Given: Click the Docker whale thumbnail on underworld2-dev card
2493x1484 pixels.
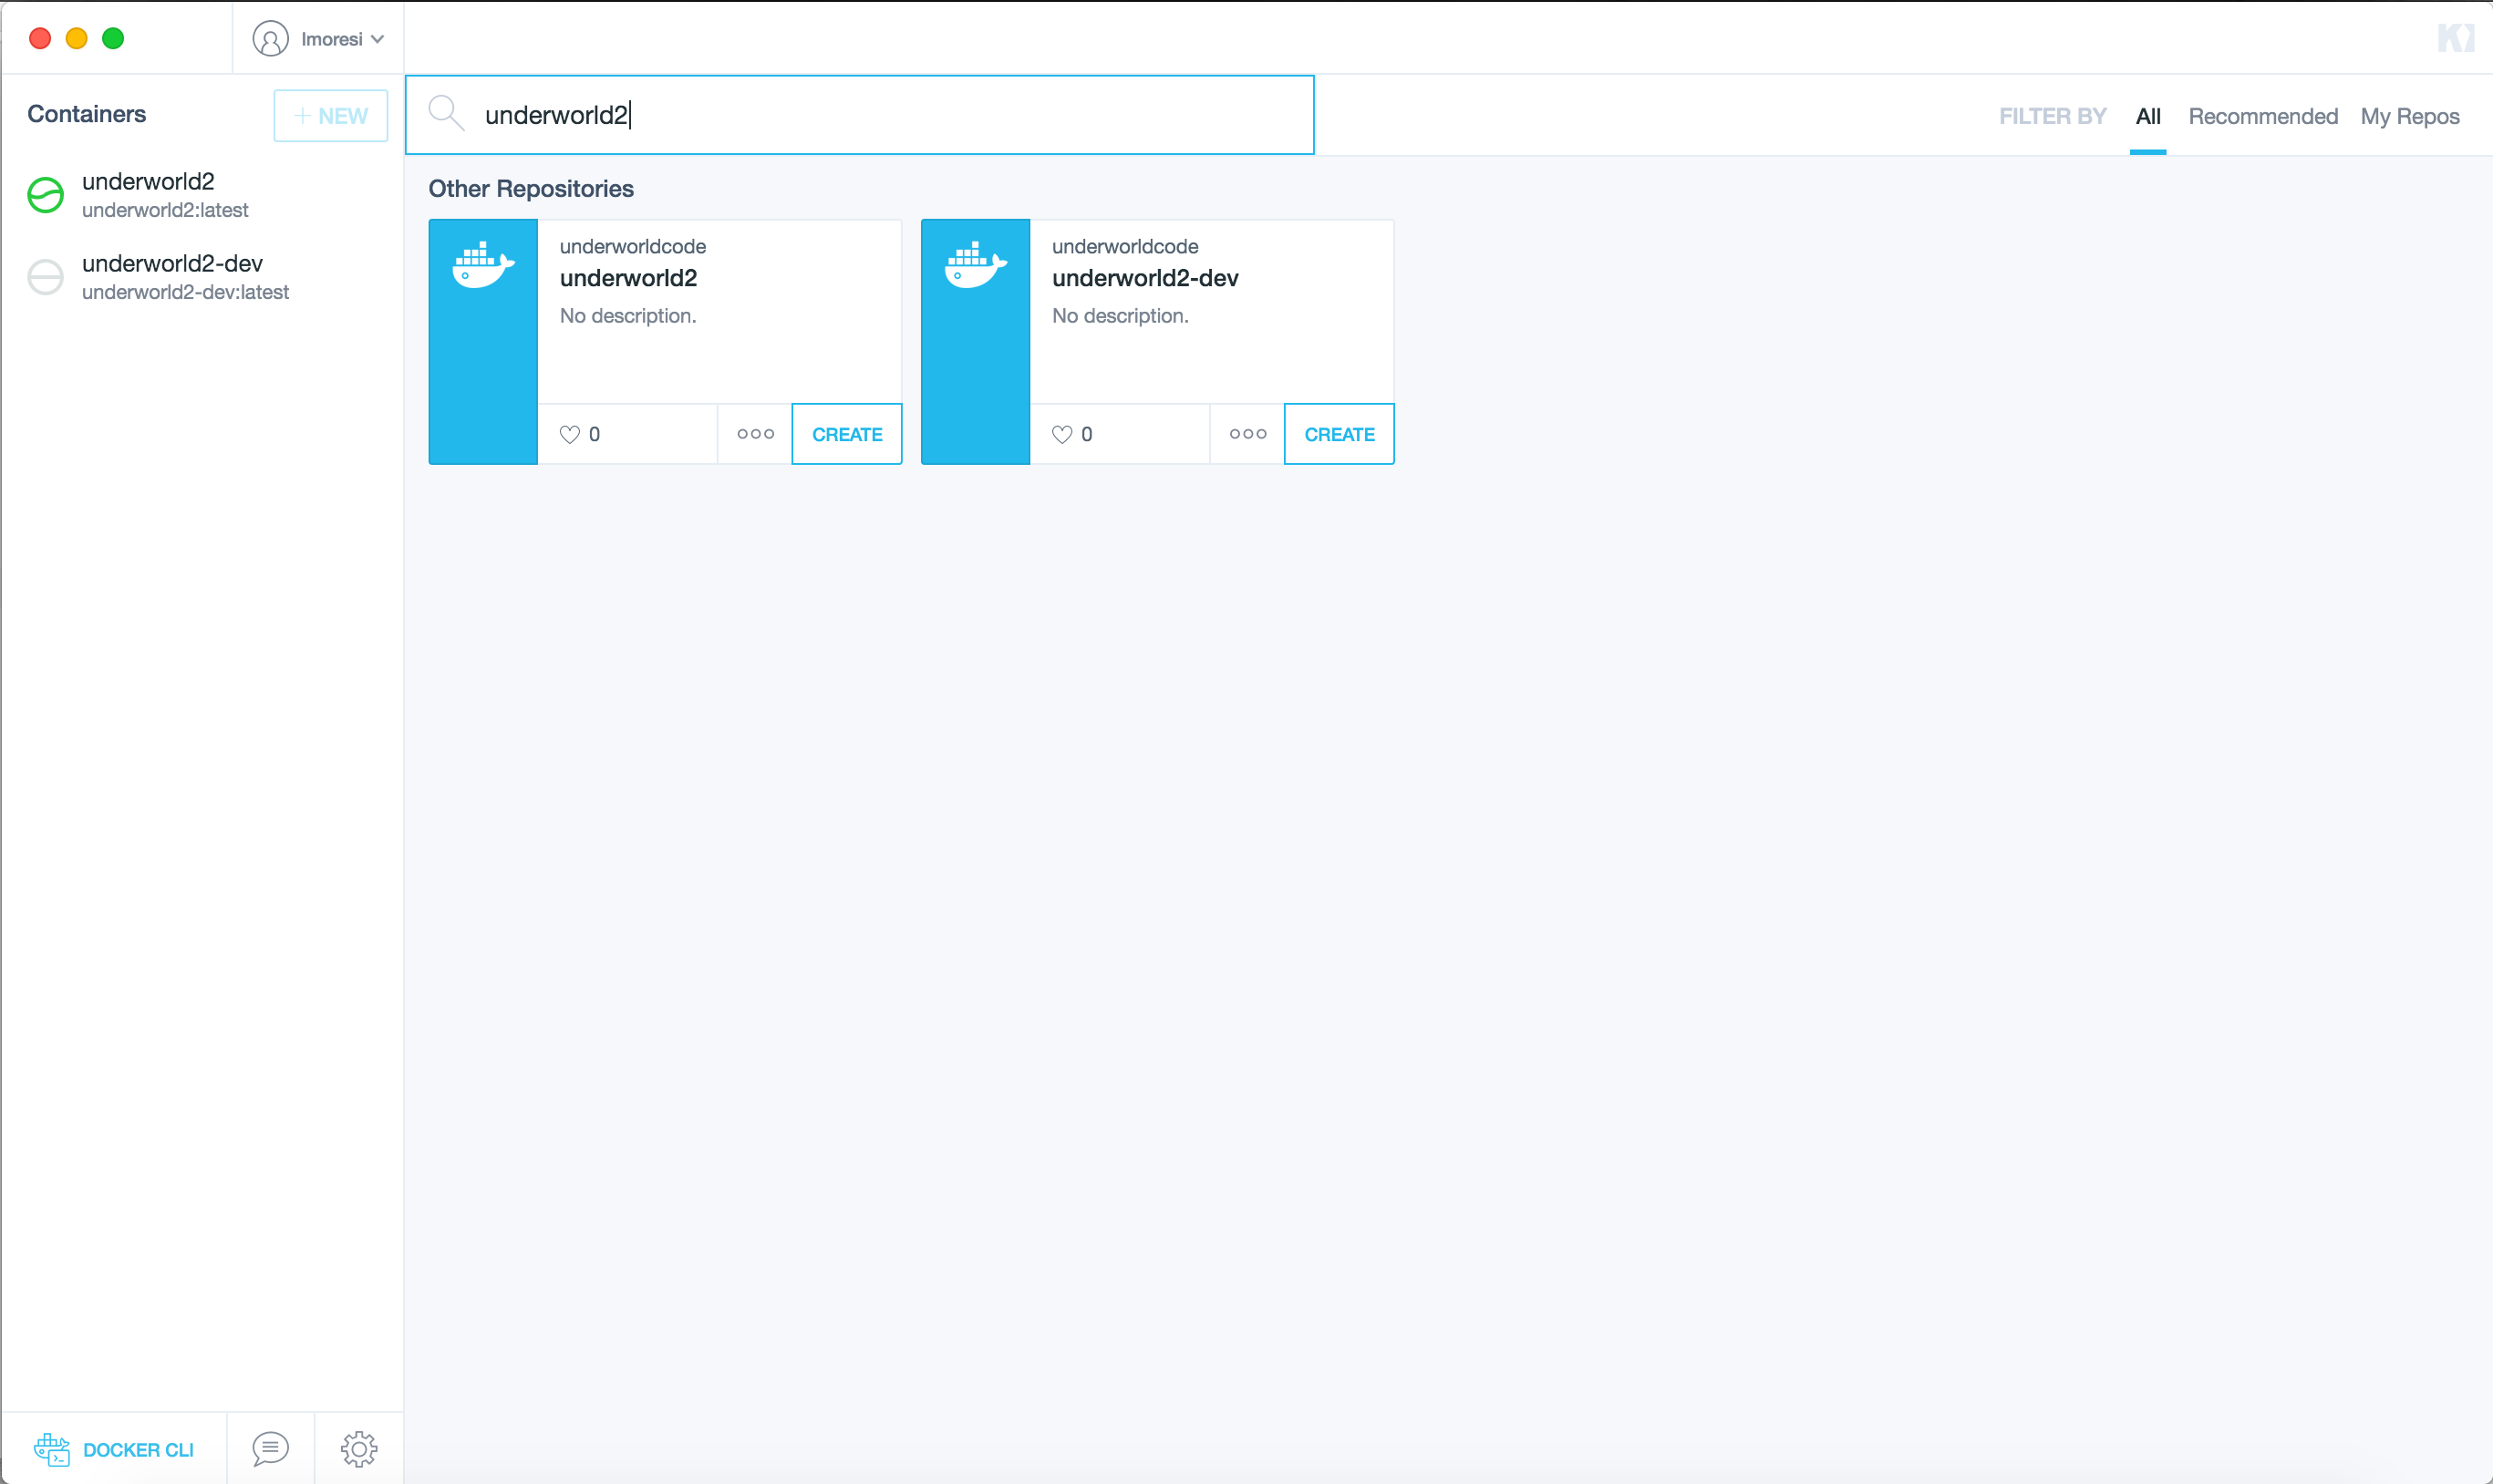Looking at the screenshot, I should [x=975, y=342].
